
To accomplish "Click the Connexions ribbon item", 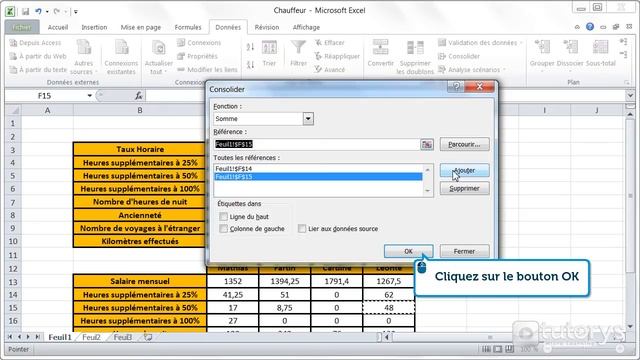I will click(199, 43).
